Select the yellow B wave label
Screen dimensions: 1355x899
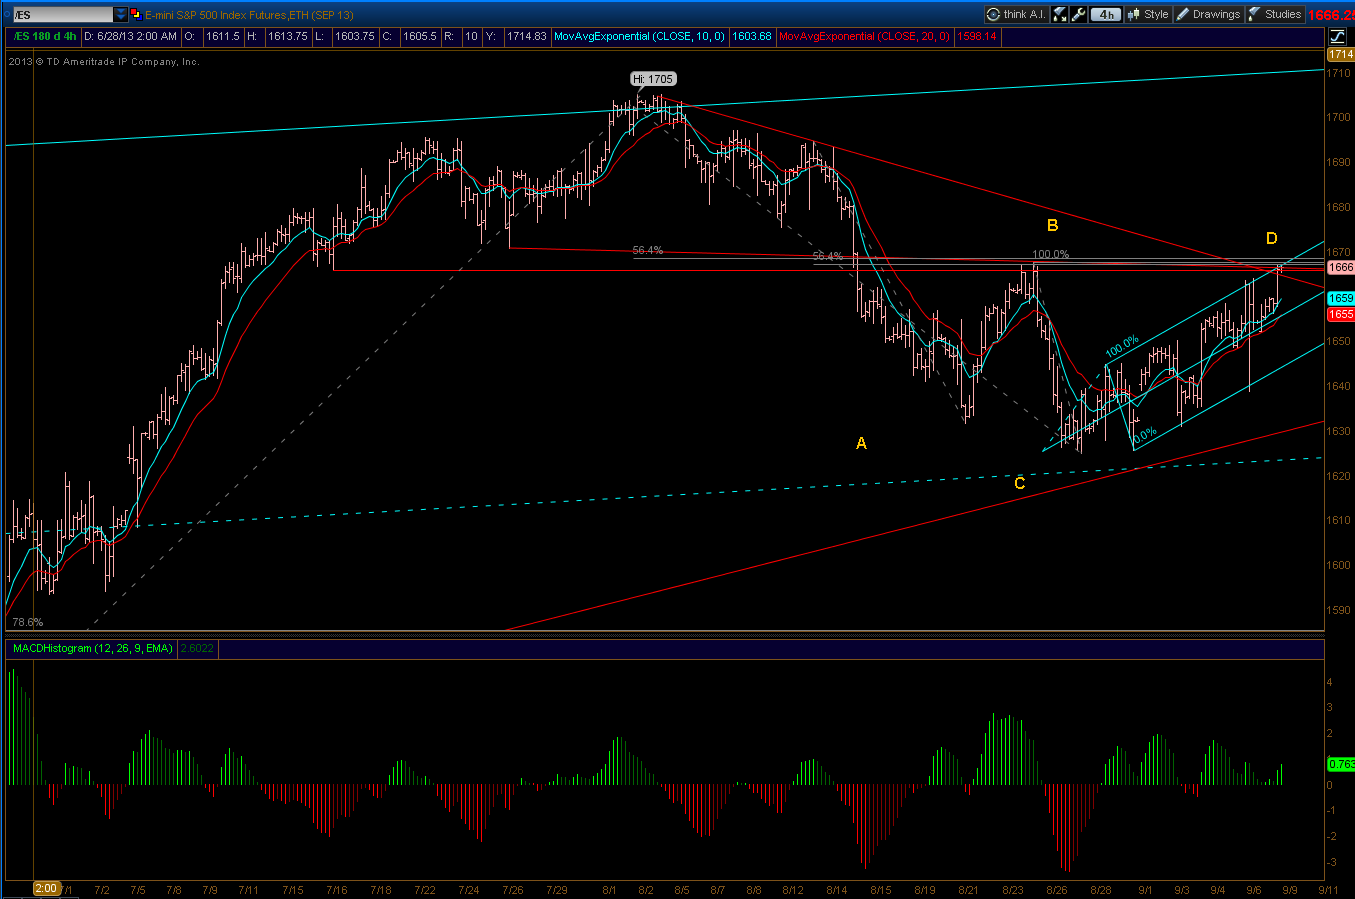1052,225
